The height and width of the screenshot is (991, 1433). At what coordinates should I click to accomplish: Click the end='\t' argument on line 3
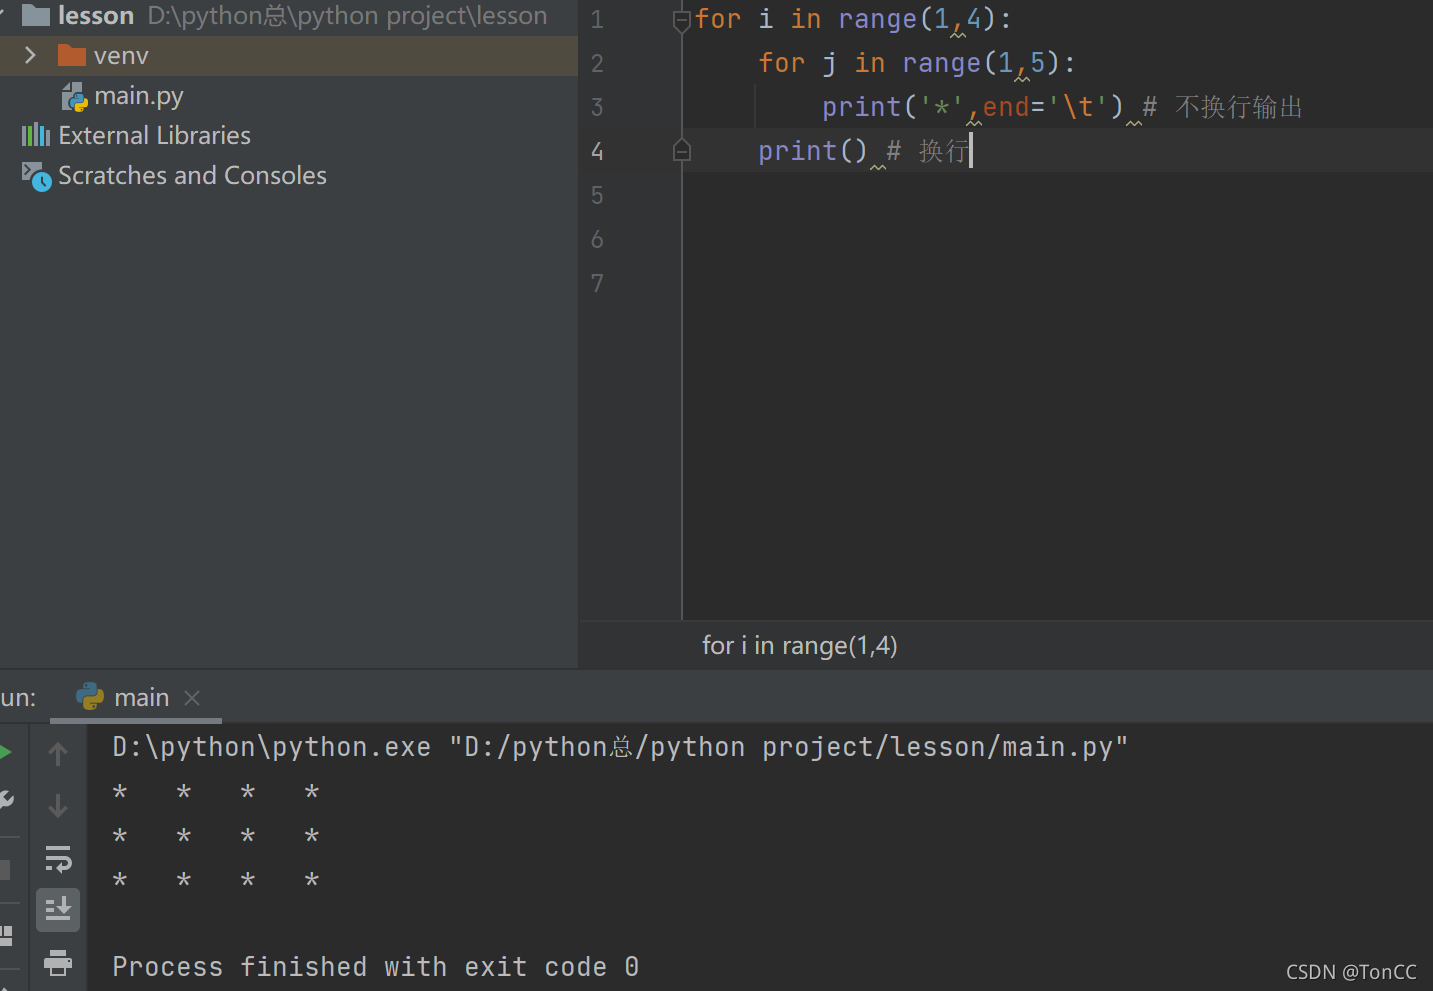(1046, 107)
